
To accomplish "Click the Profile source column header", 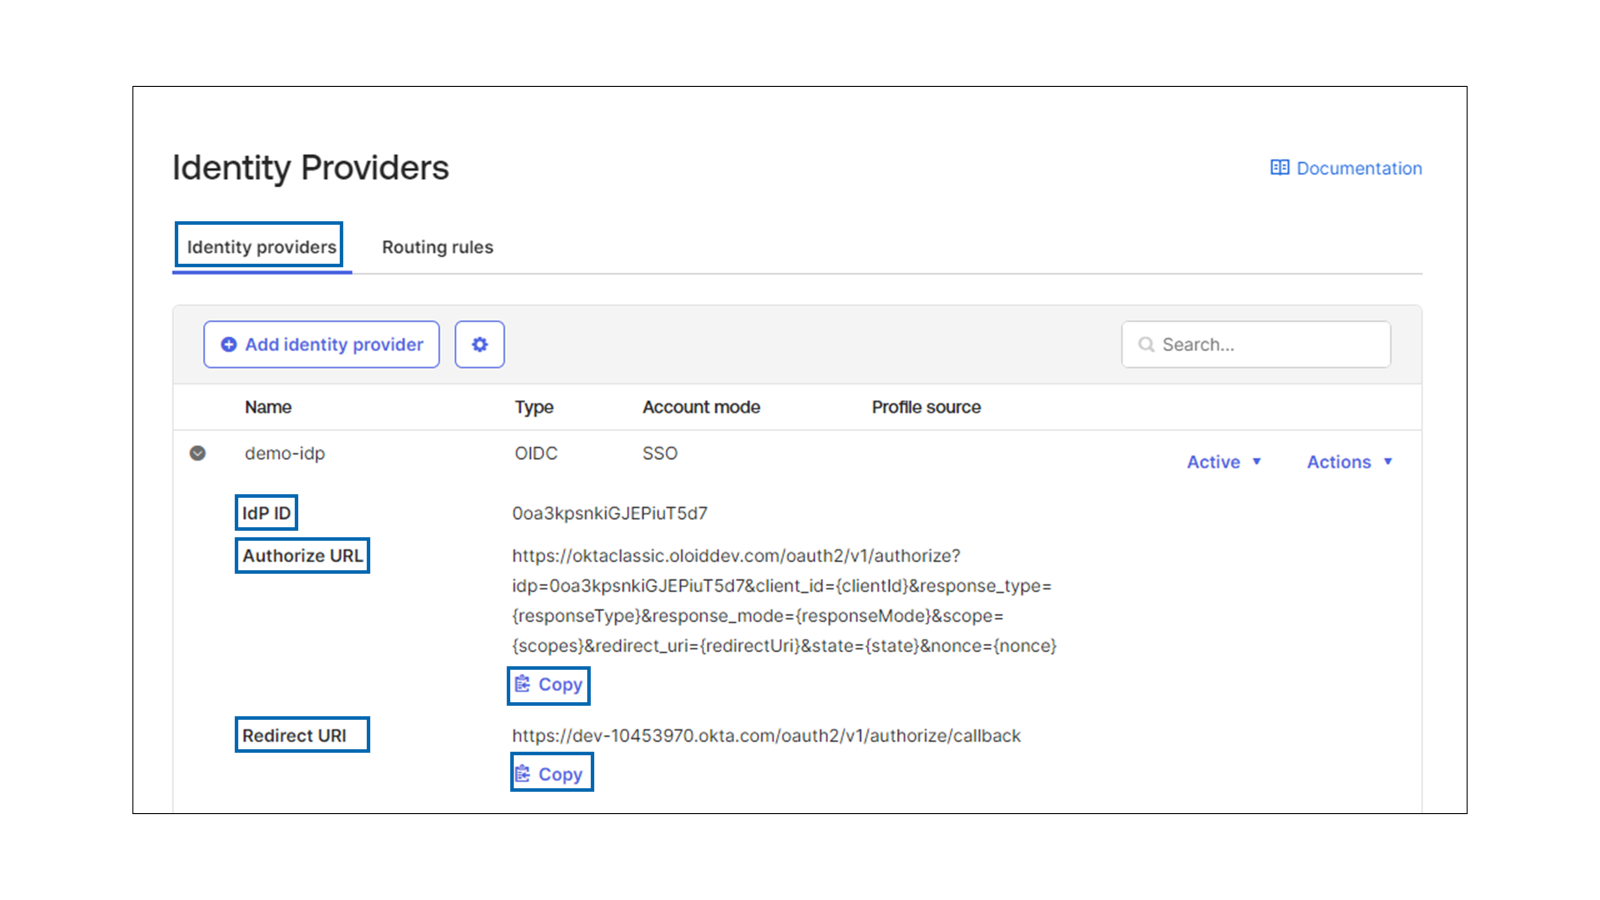I will 926,407.
